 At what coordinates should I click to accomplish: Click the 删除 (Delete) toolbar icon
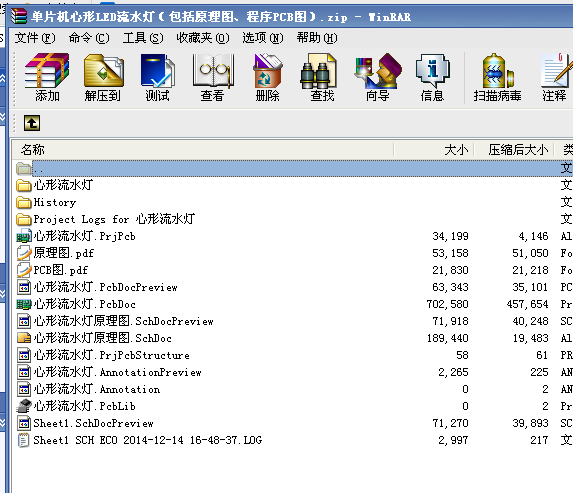(x=267, y=77)
